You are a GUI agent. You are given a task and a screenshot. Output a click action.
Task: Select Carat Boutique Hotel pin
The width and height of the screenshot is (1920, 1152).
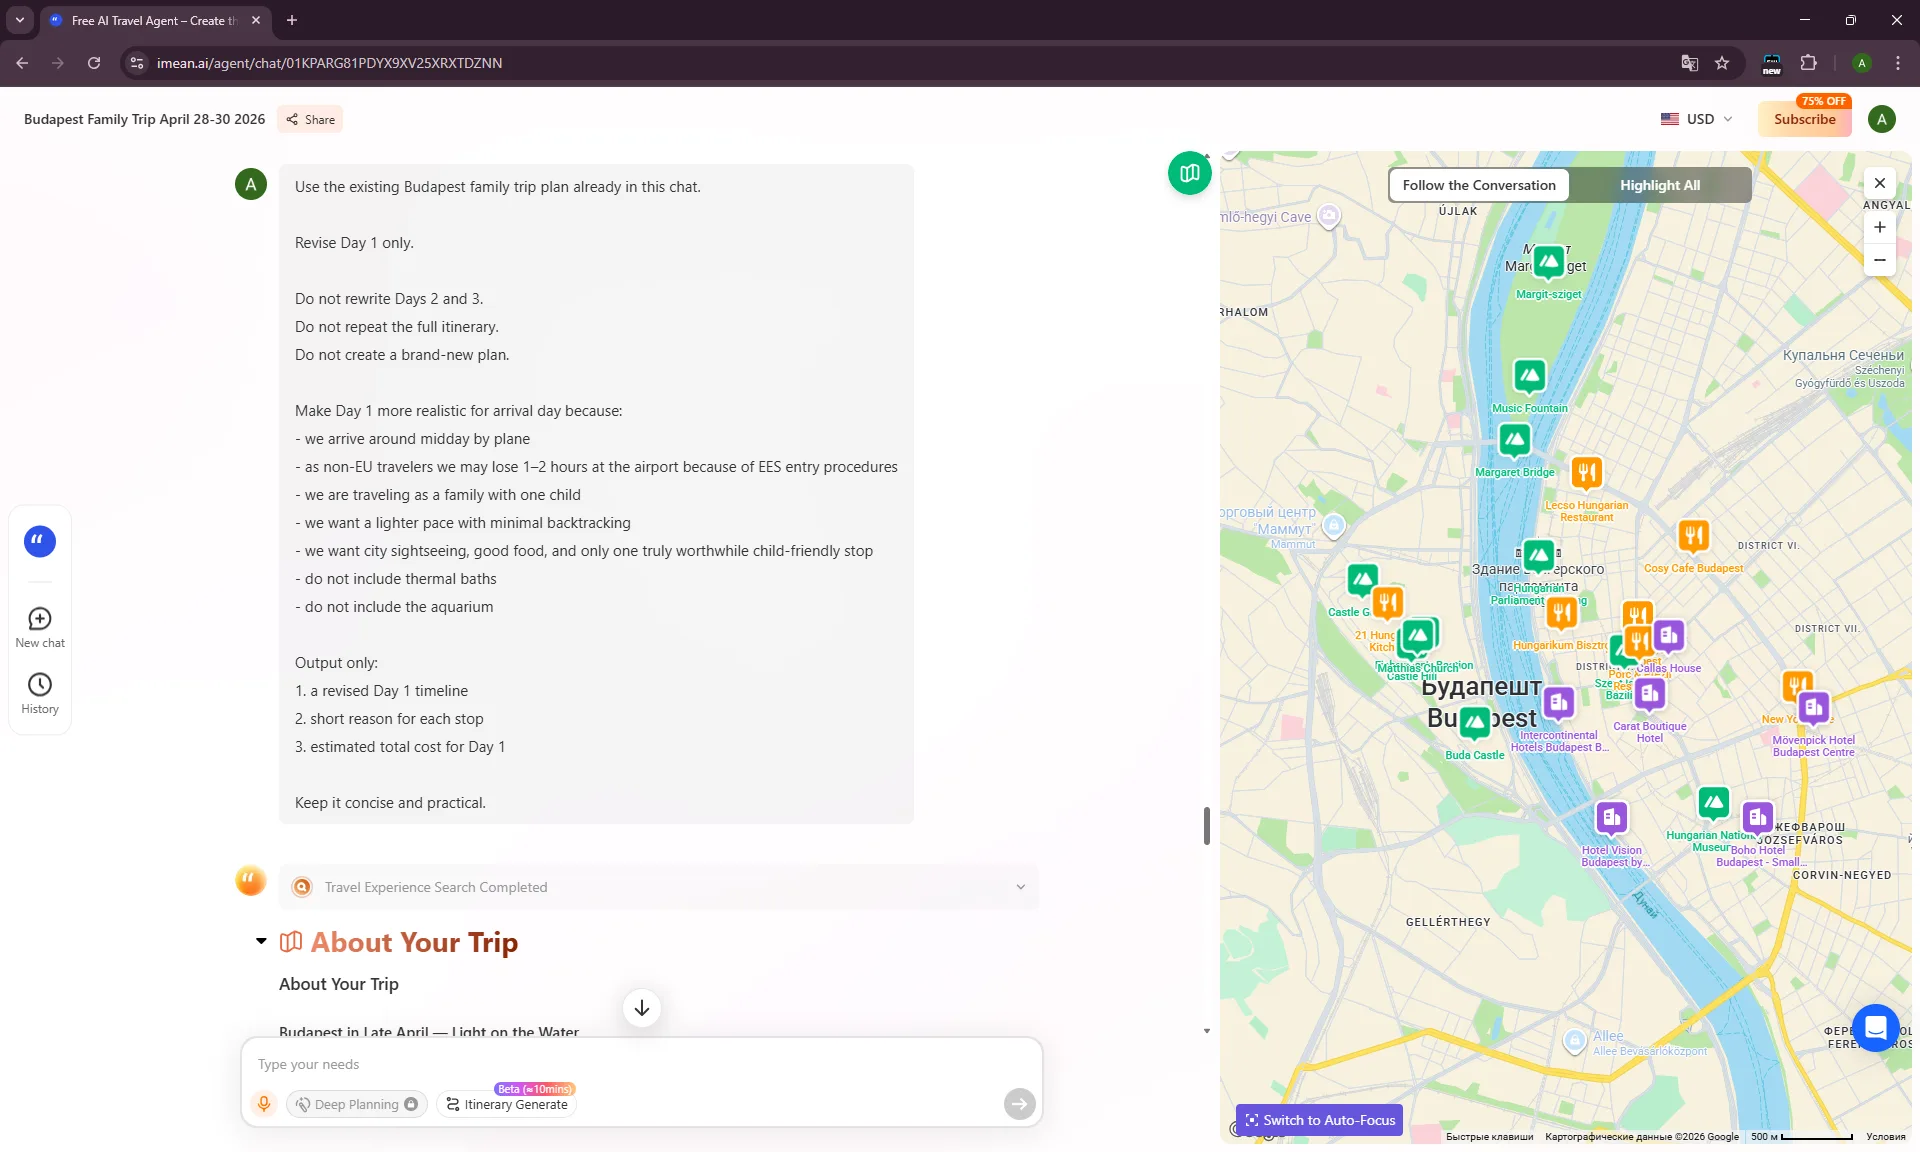[1650, 694]
